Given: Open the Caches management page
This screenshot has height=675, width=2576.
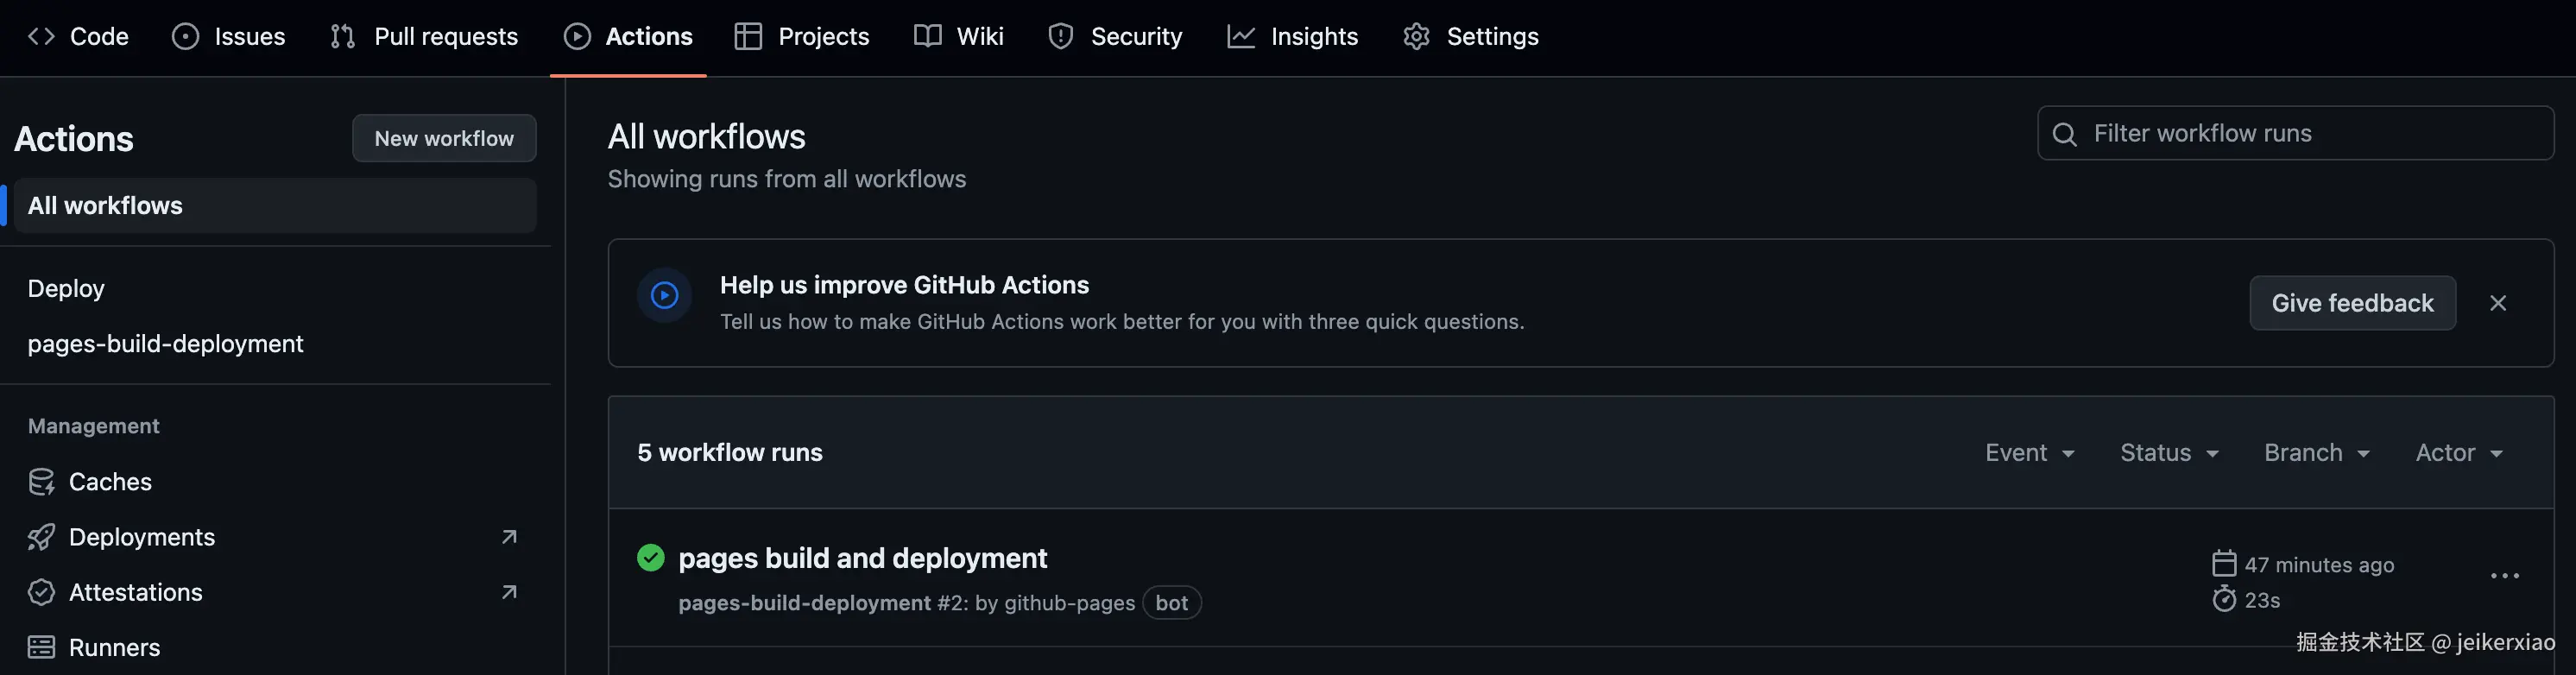Looking at the screenshot, I should pos(109,482).
